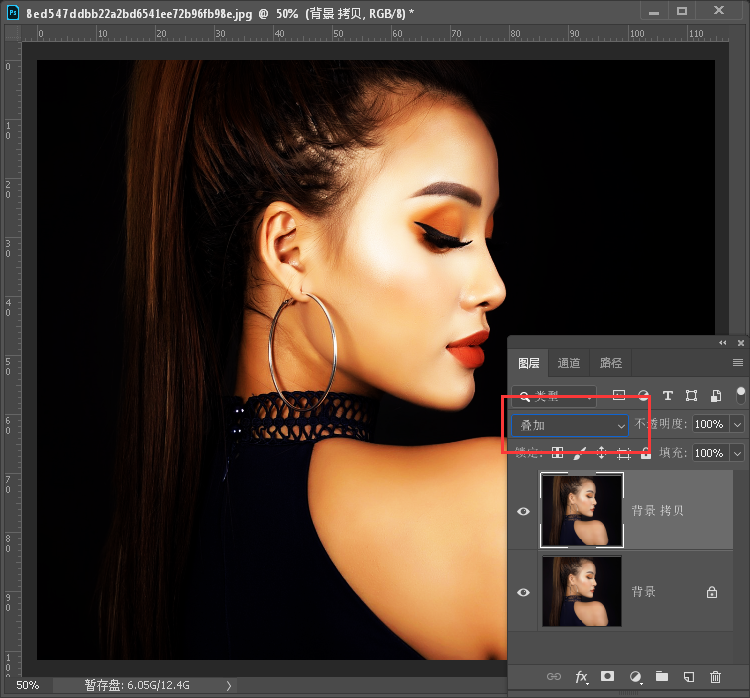Click the link layers icon

coord(553,677)
